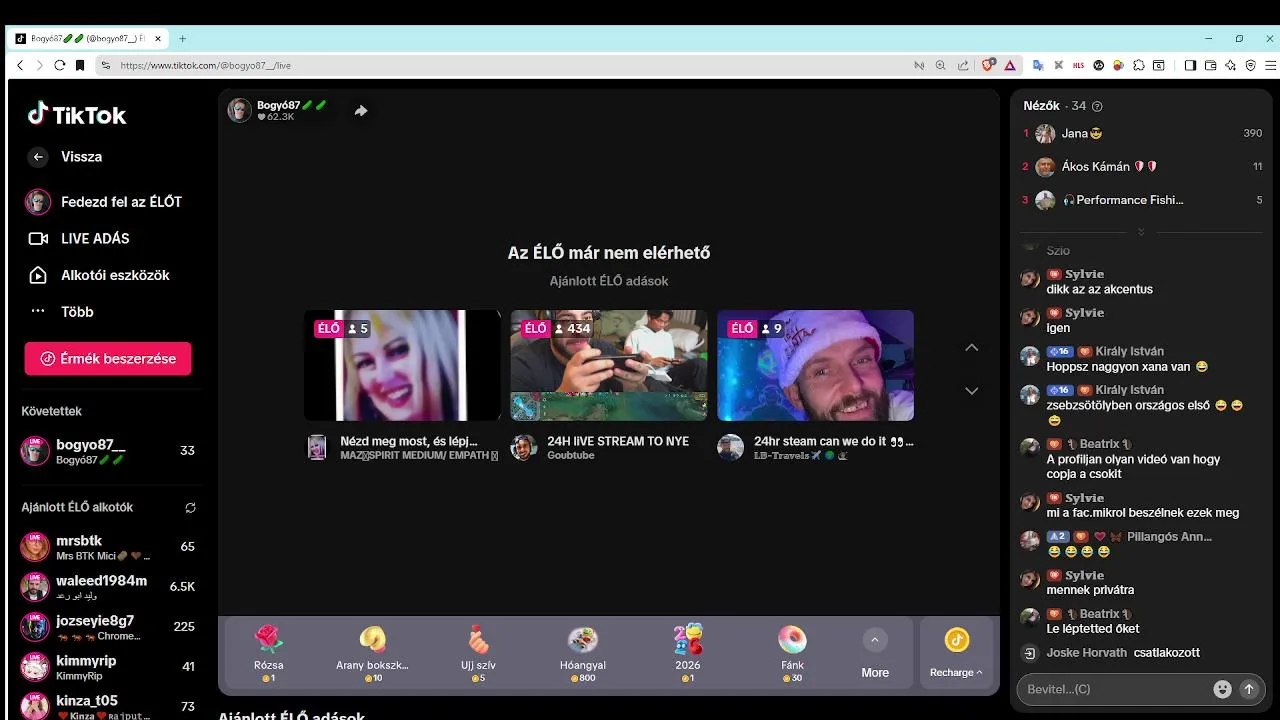Image resolution: width=1280 pixels, height=720 pixels.
Task: Send the Fánk gift
Action: [x=792, y=653]
